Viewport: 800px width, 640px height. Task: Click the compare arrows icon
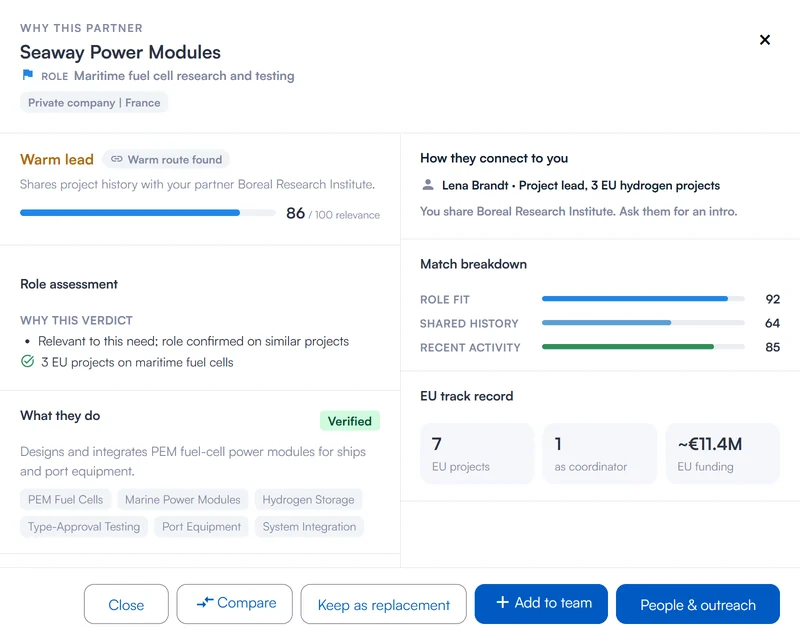pos(205,603)
